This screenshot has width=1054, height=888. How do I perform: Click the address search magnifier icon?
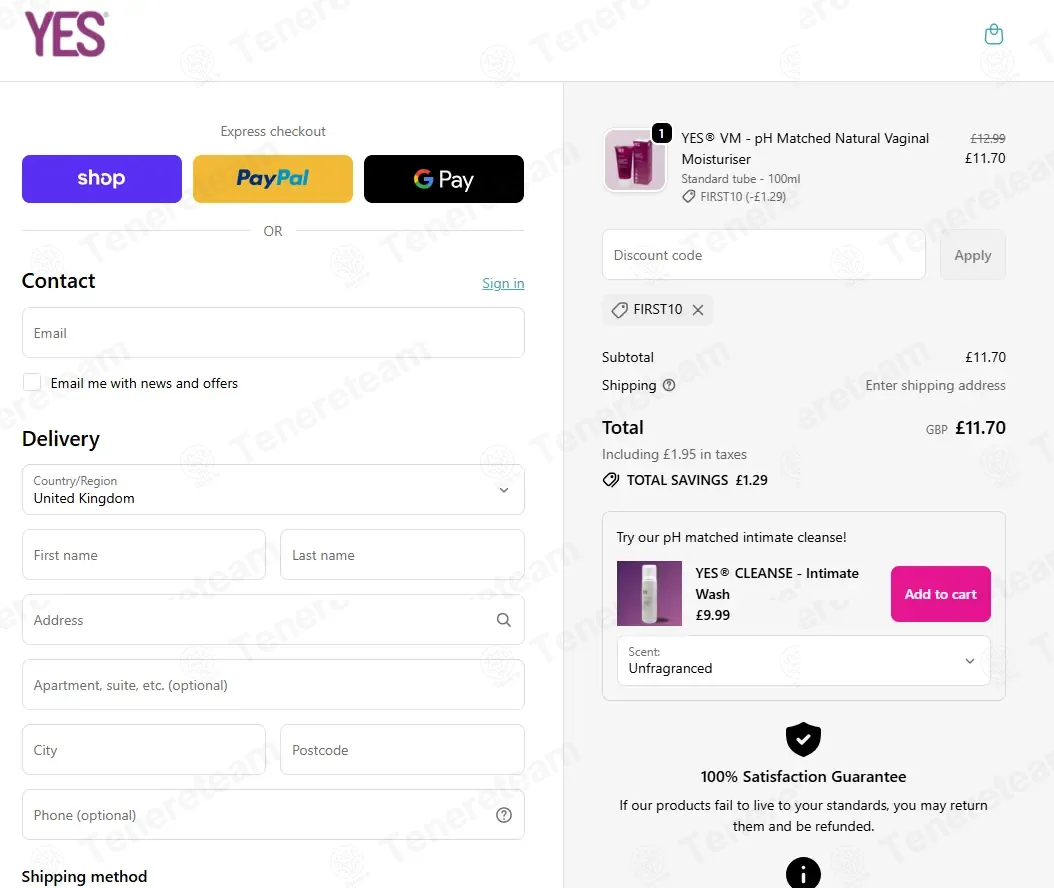(504, 620)
